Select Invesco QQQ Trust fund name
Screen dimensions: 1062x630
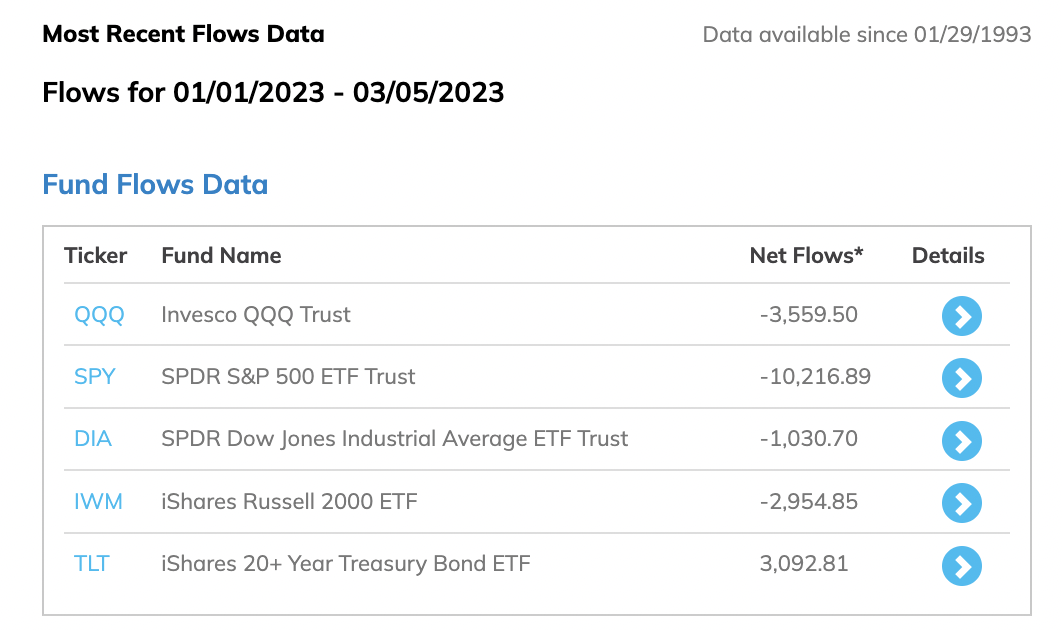[256, 315]
